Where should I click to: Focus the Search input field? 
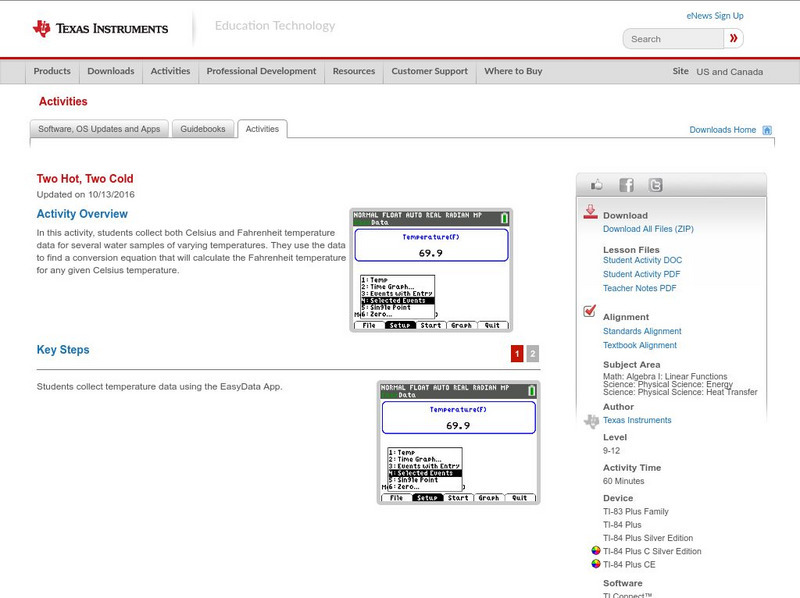[673, 39]
